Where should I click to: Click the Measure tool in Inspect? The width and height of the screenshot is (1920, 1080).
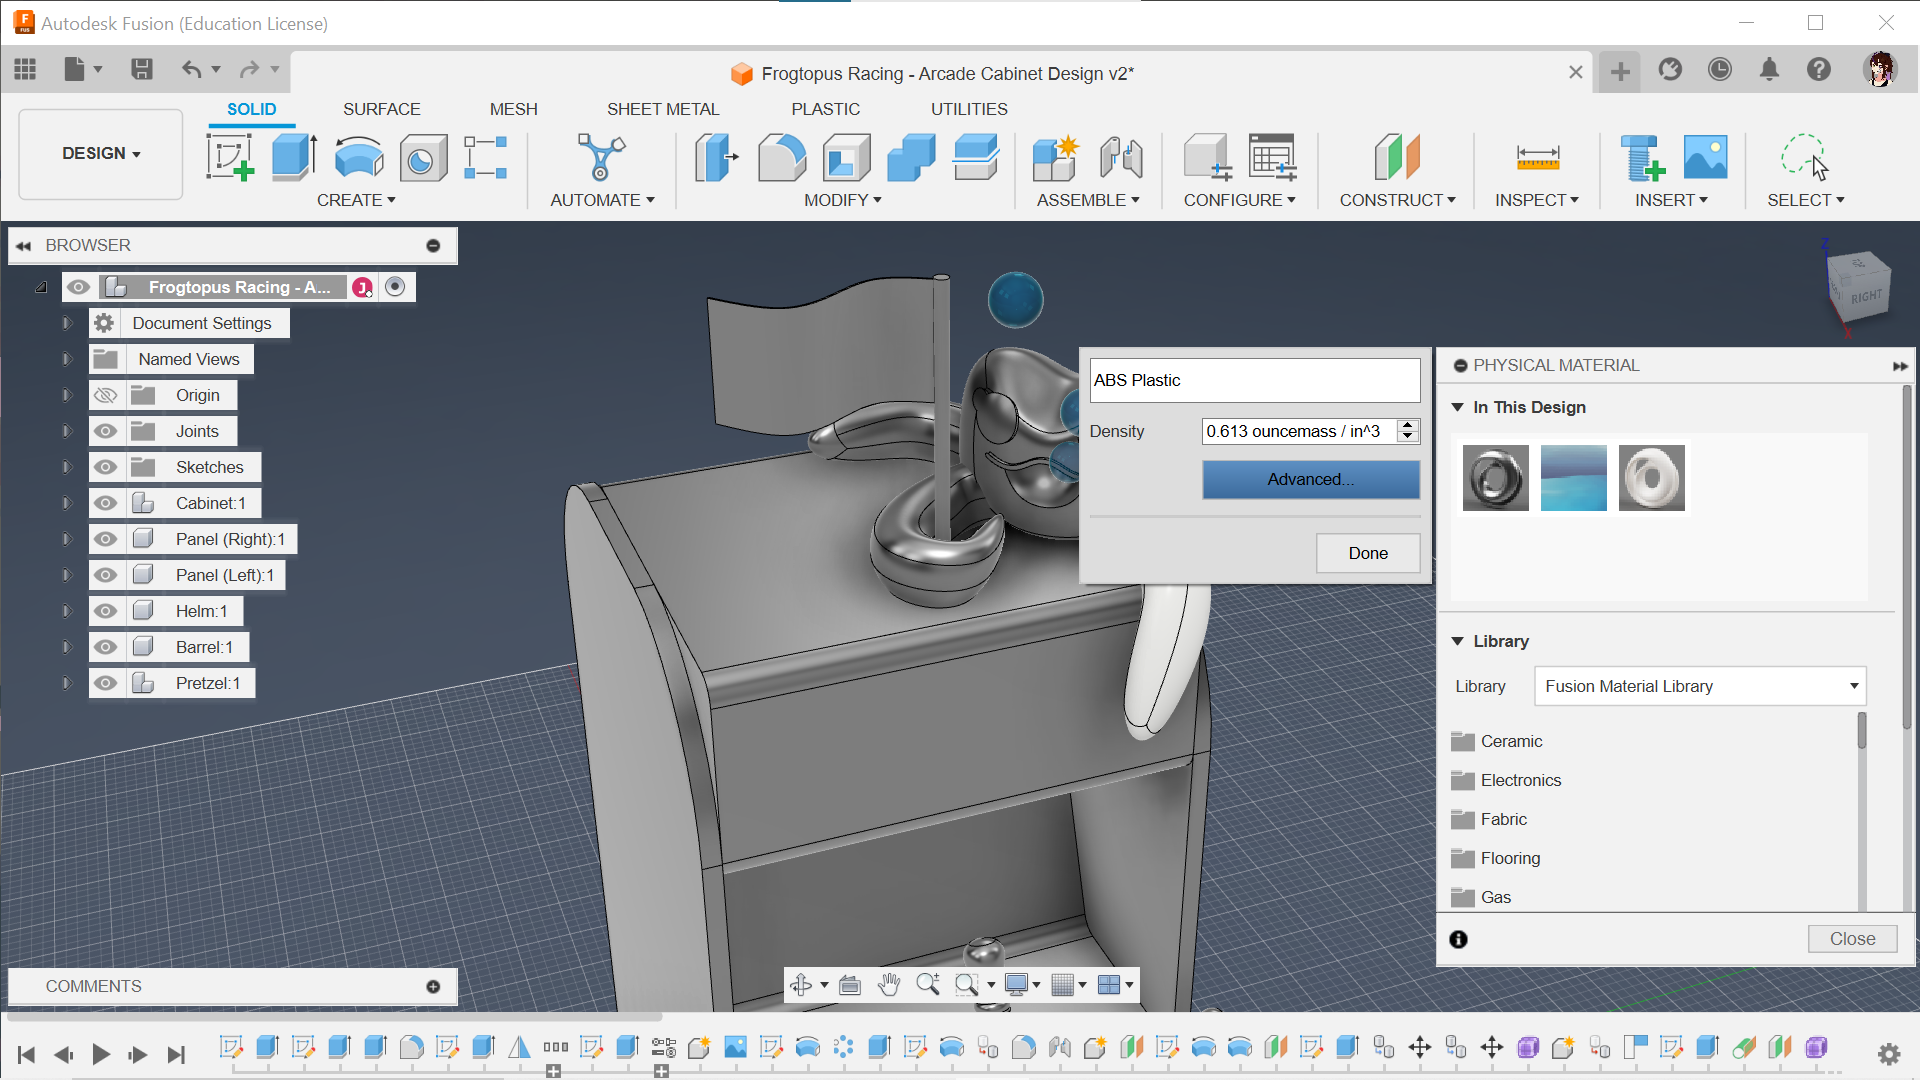1534,157
